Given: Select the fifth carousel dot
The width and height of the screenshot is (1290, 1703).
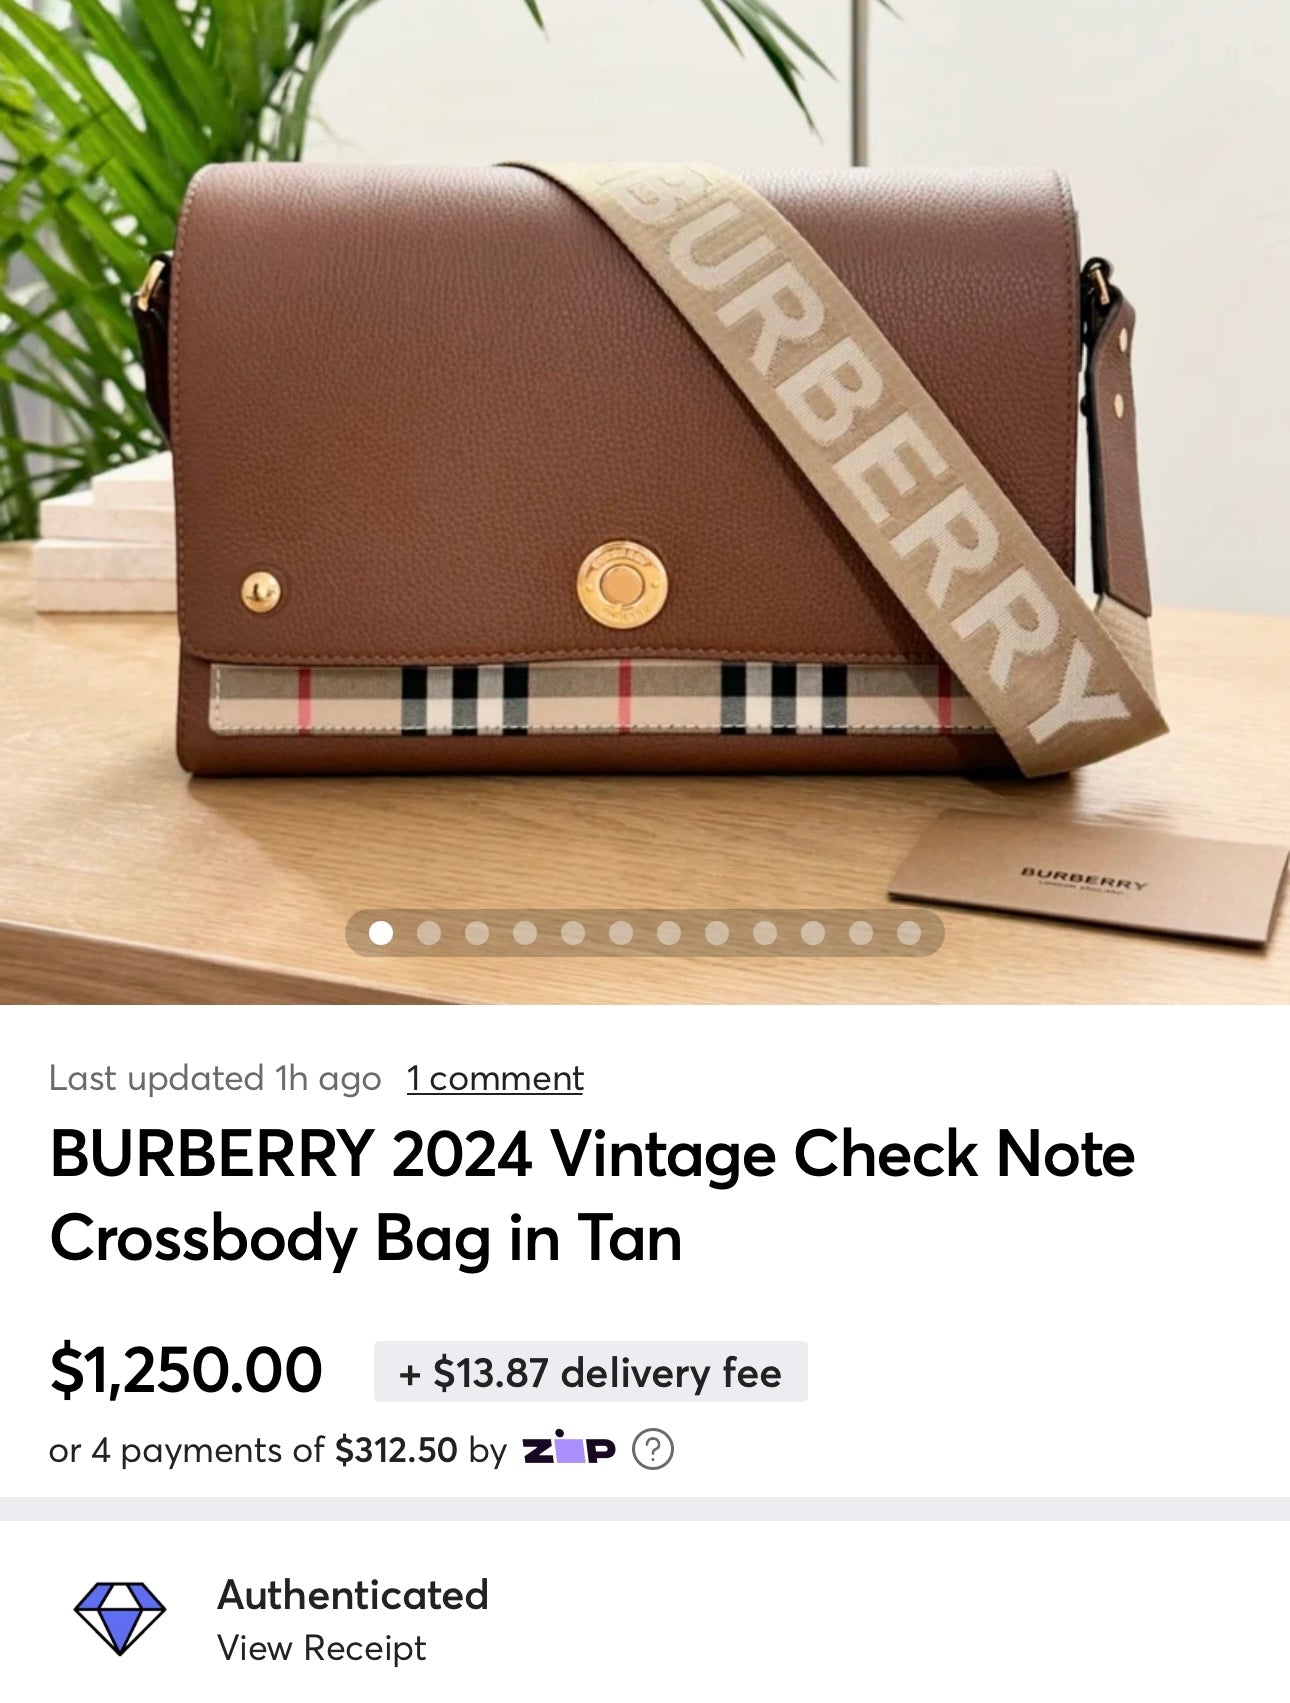Looking at the screenshot, I should pos(573,933).
